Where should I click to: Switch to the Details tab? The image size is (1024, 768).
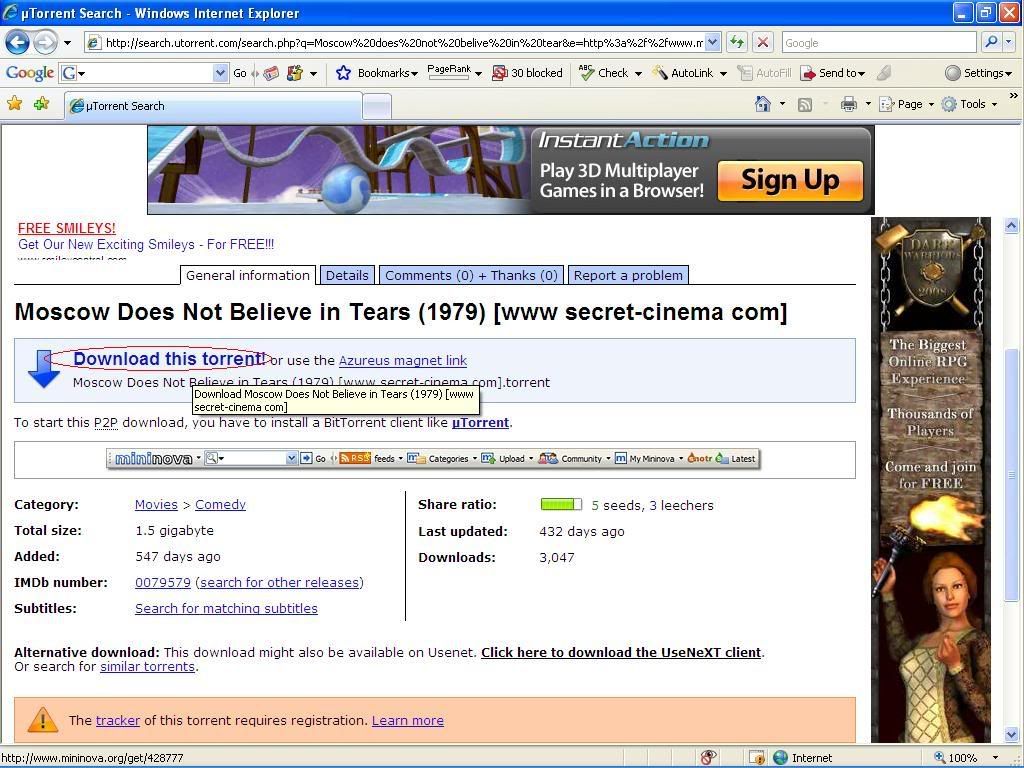coord(347,275)
